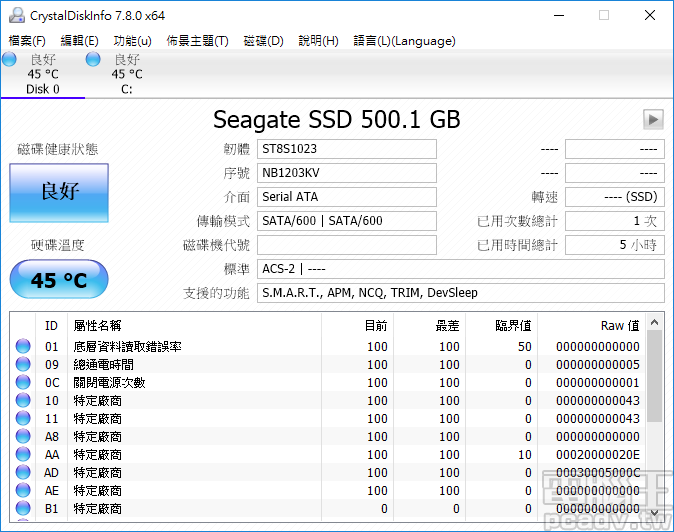Click the serial number field NB1203KV
Screen dimensions: 674x532
coord(347,173)
